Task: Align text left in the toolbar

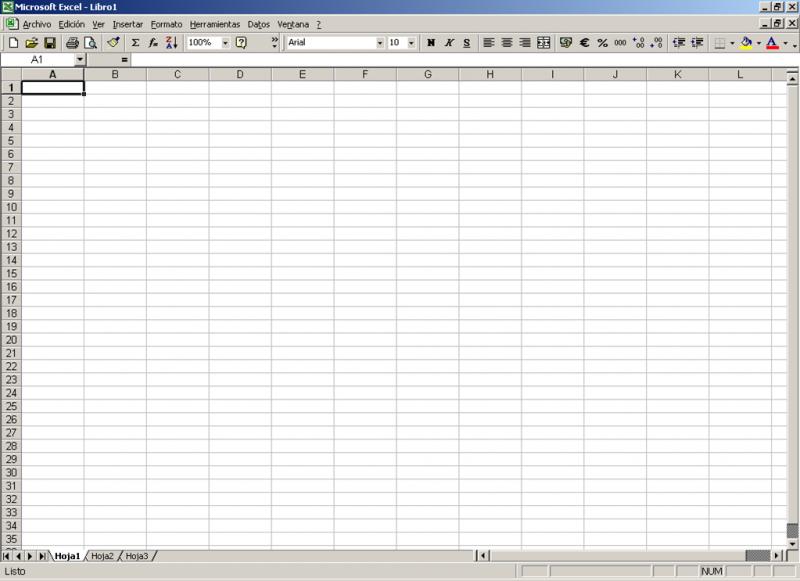Action: (x=488, y=43)
